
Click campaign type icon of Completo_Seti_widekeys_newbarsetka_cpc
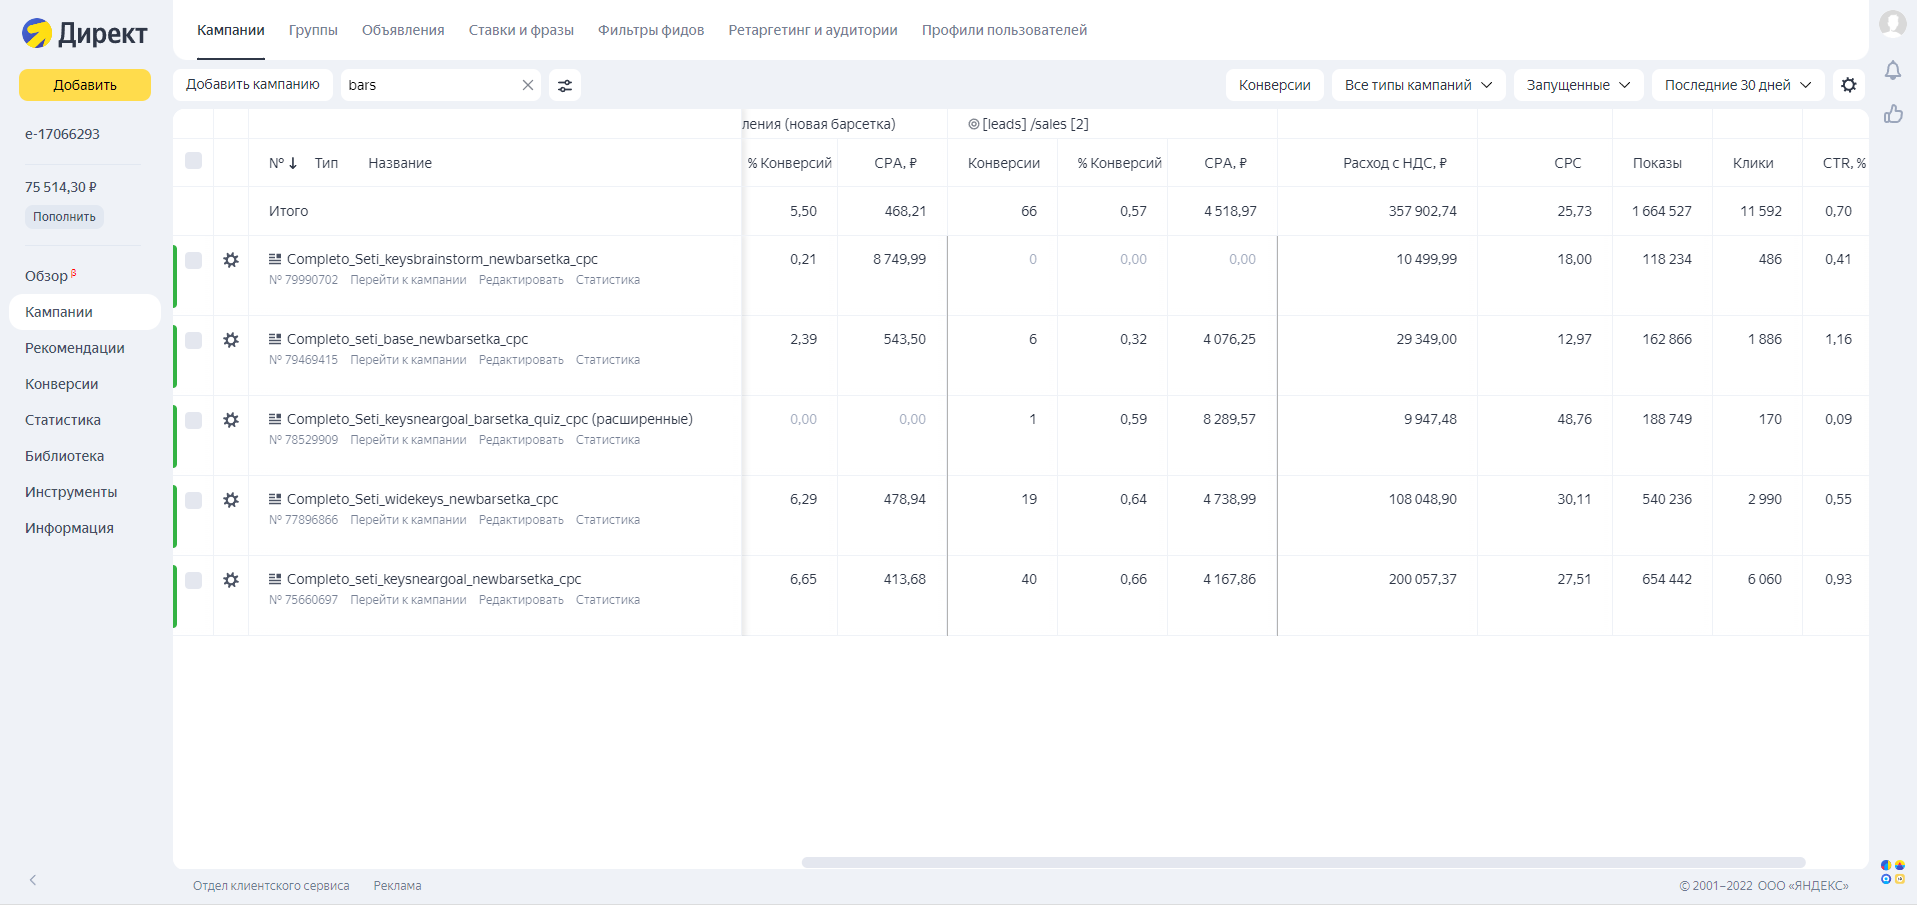[x=275, y=499]
